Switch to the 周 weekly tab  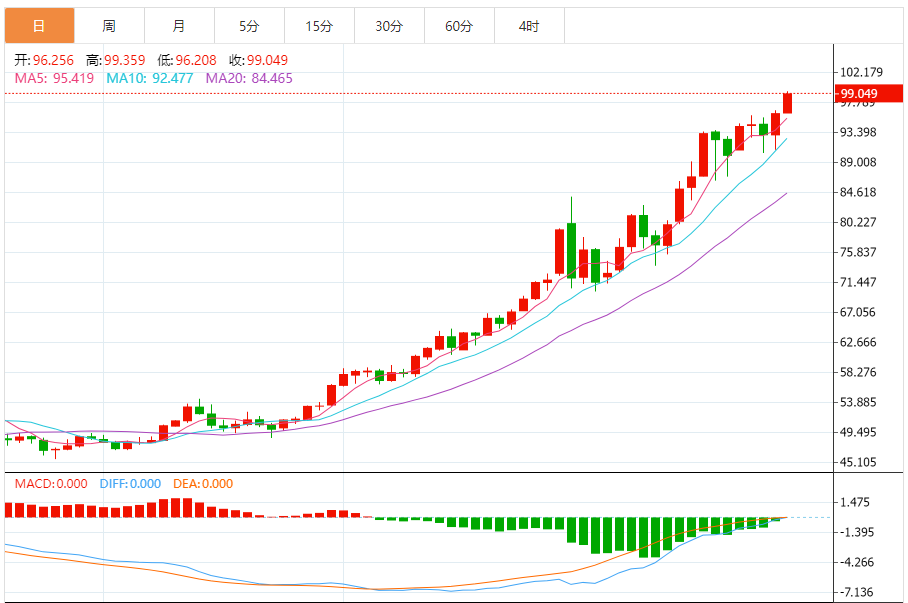108,26
